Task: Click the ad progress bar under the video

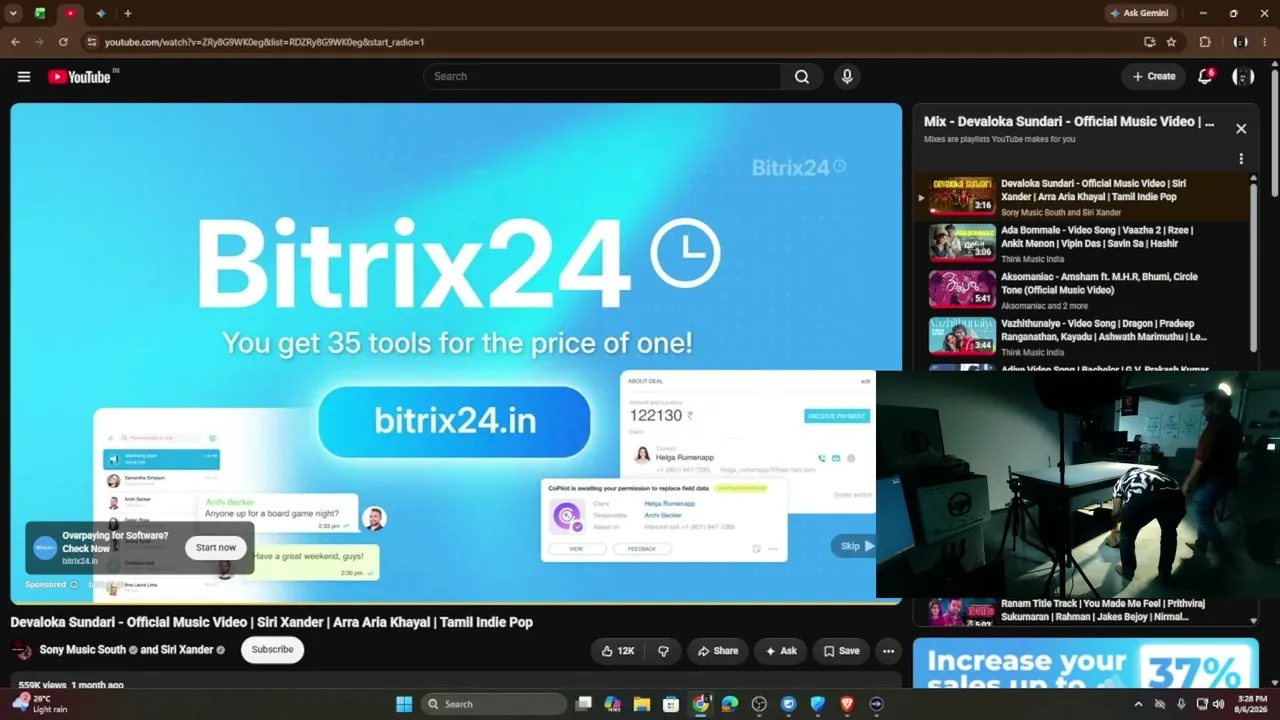Action: (456, 603)
